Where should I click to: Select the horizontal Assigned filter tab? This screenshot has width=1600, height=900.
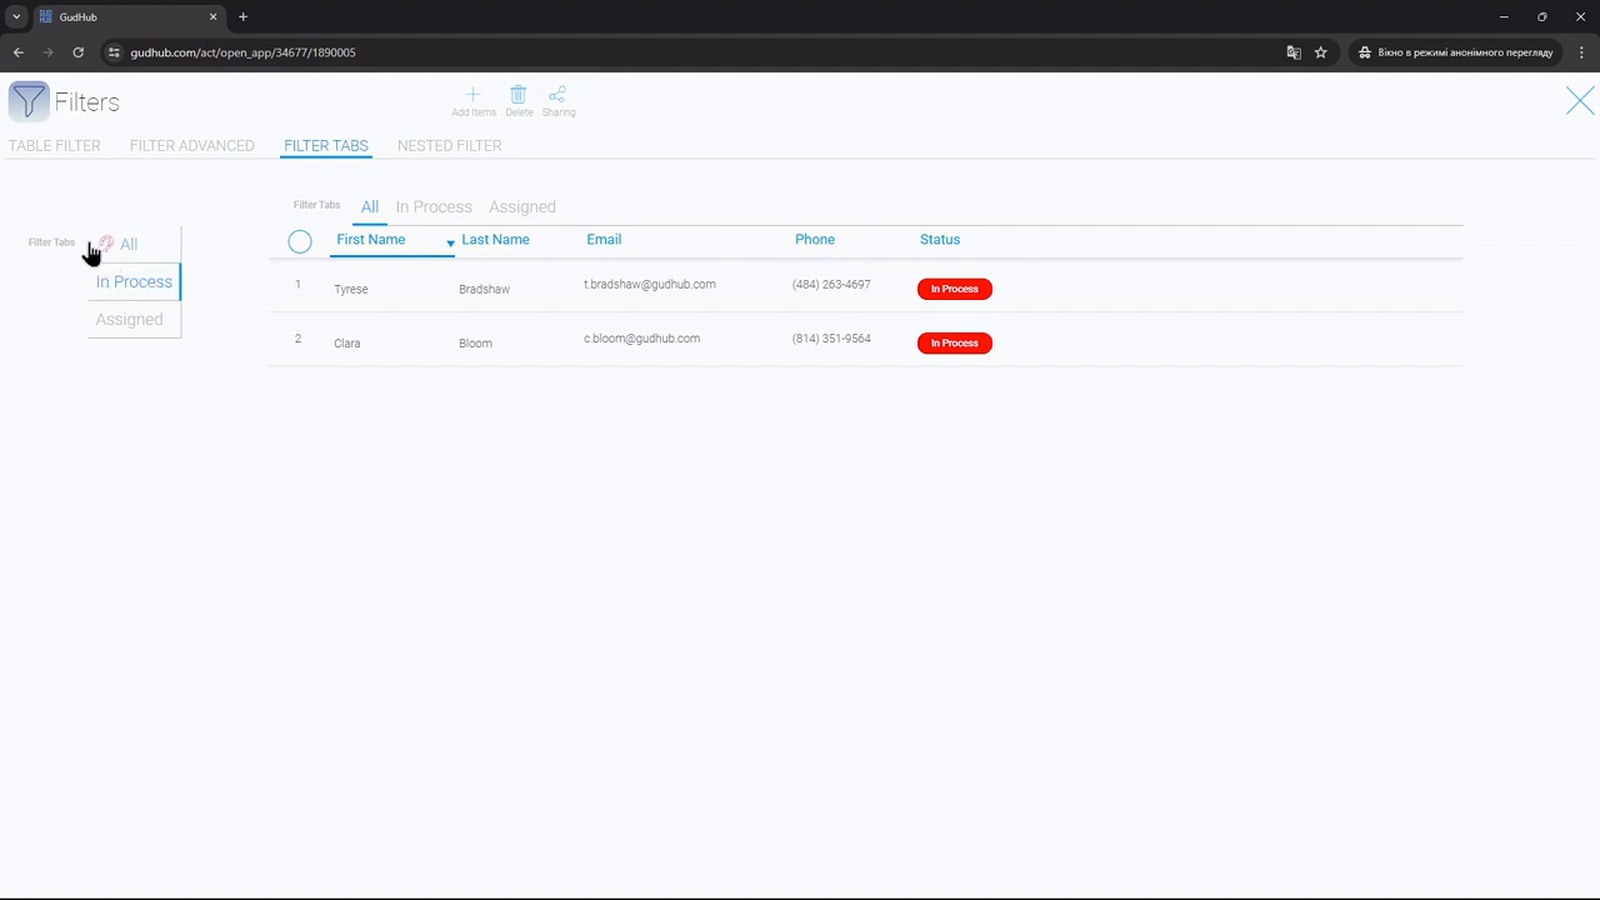(522, 207)
